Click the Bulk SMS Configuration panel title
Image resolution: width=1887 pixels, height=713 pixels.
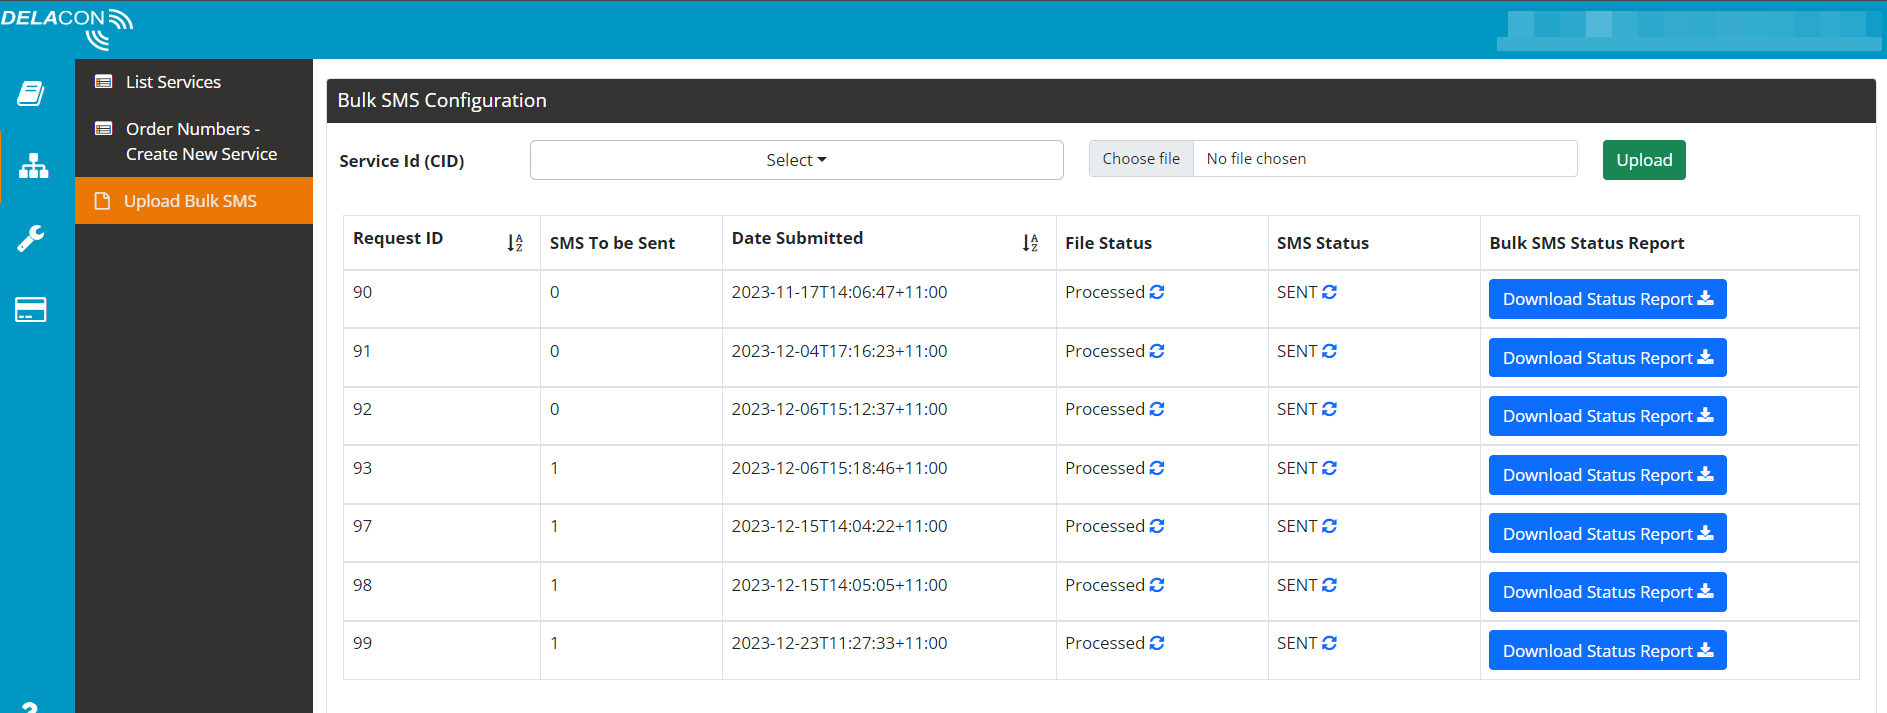442,100
